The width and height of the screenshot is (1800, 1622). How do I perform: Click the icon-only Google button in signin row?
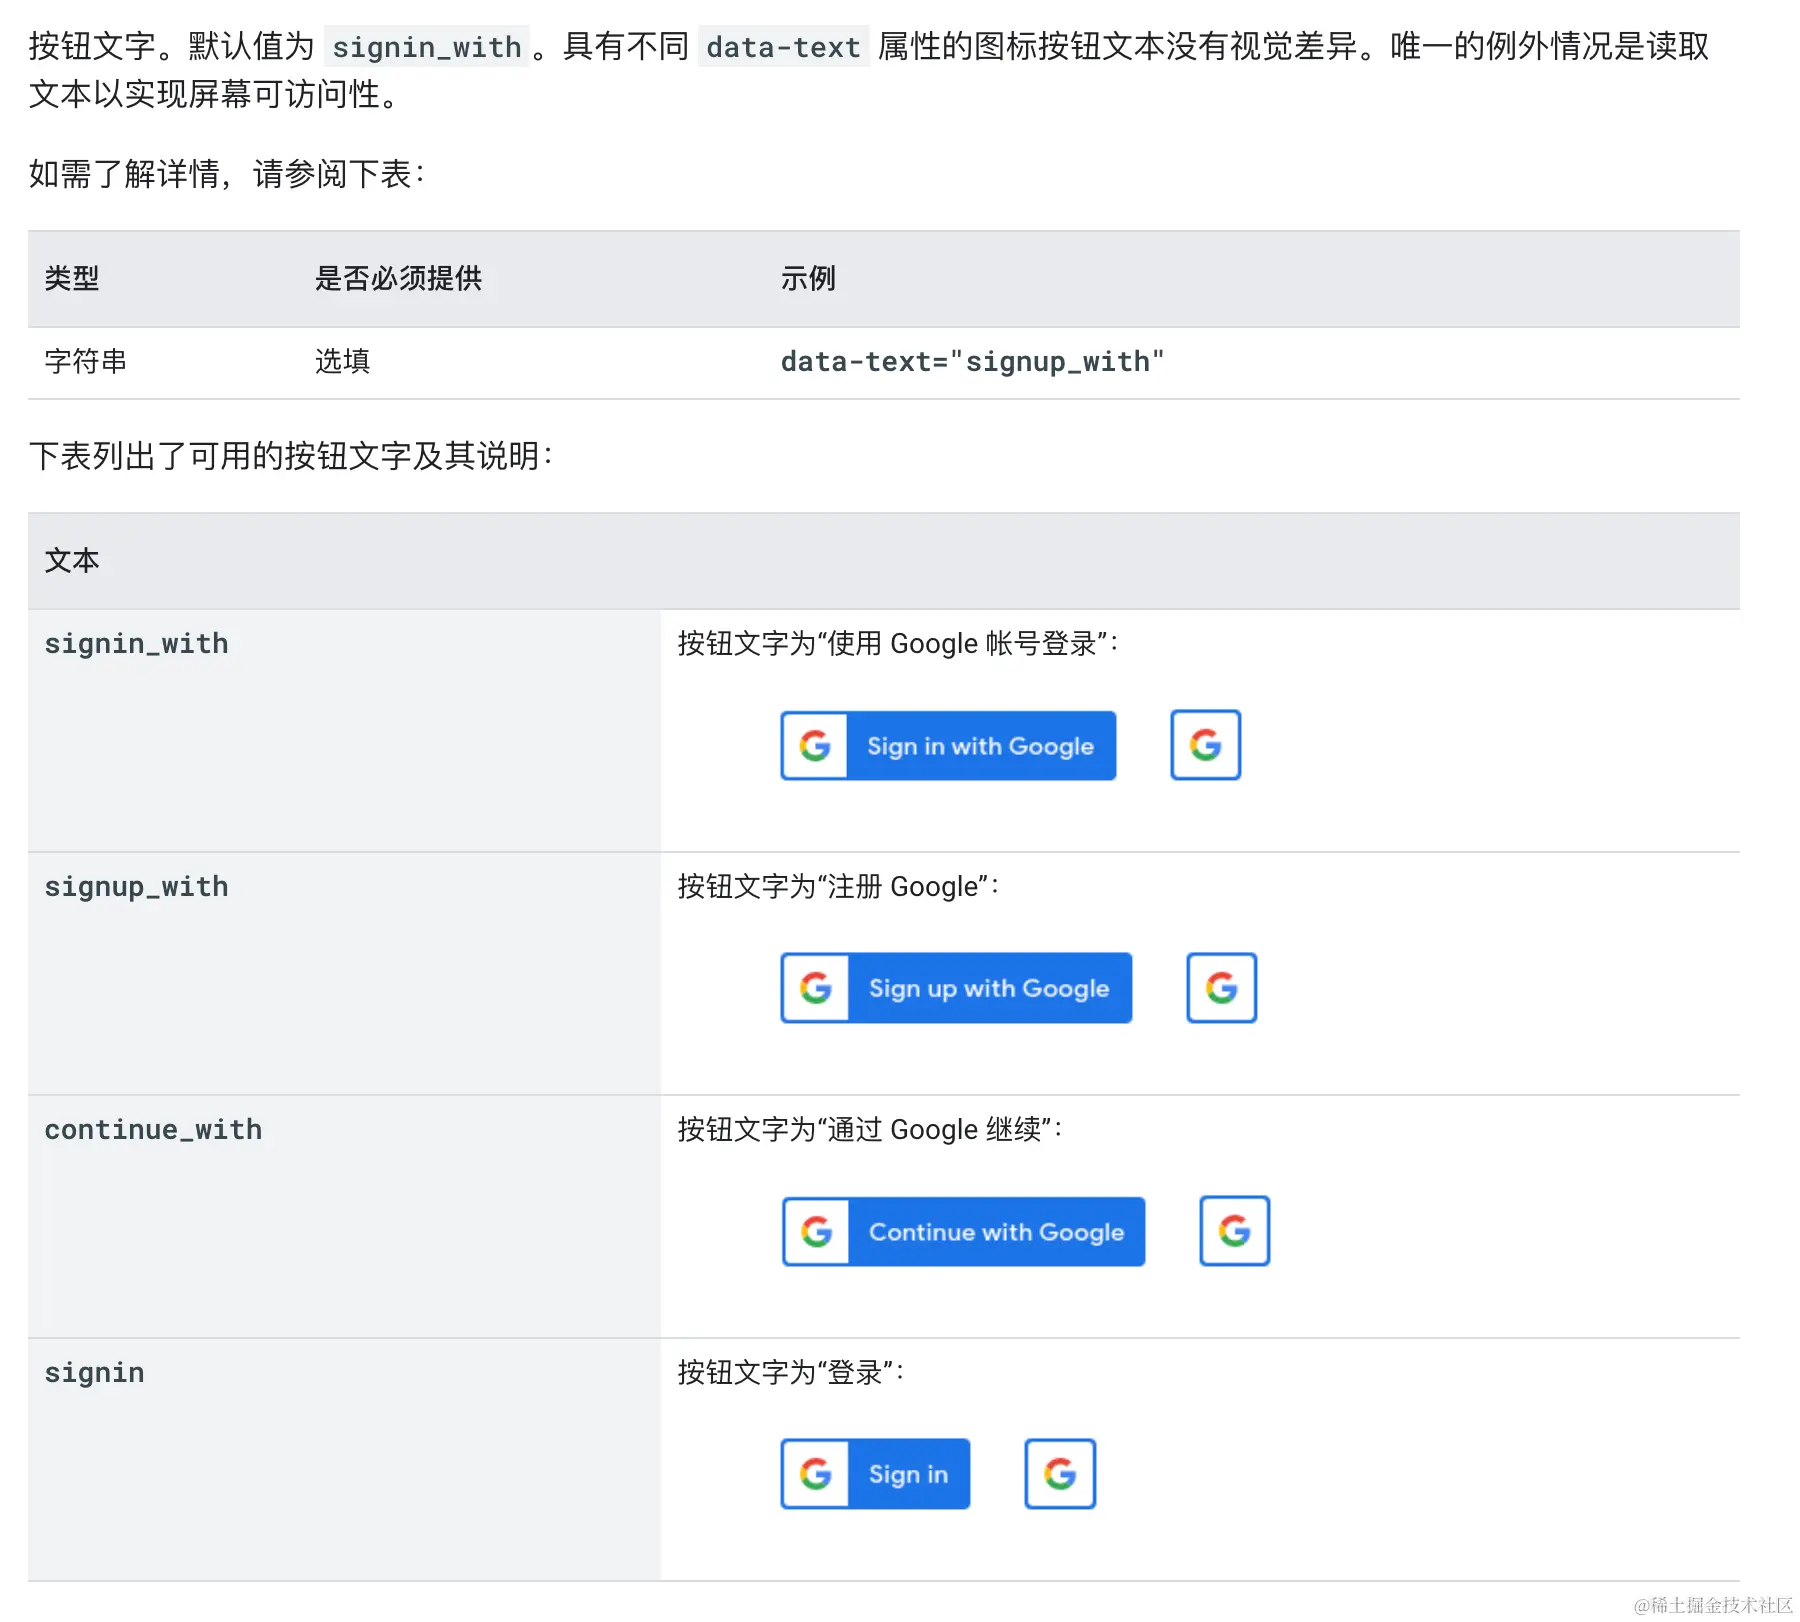(x=1060, y=1474)
